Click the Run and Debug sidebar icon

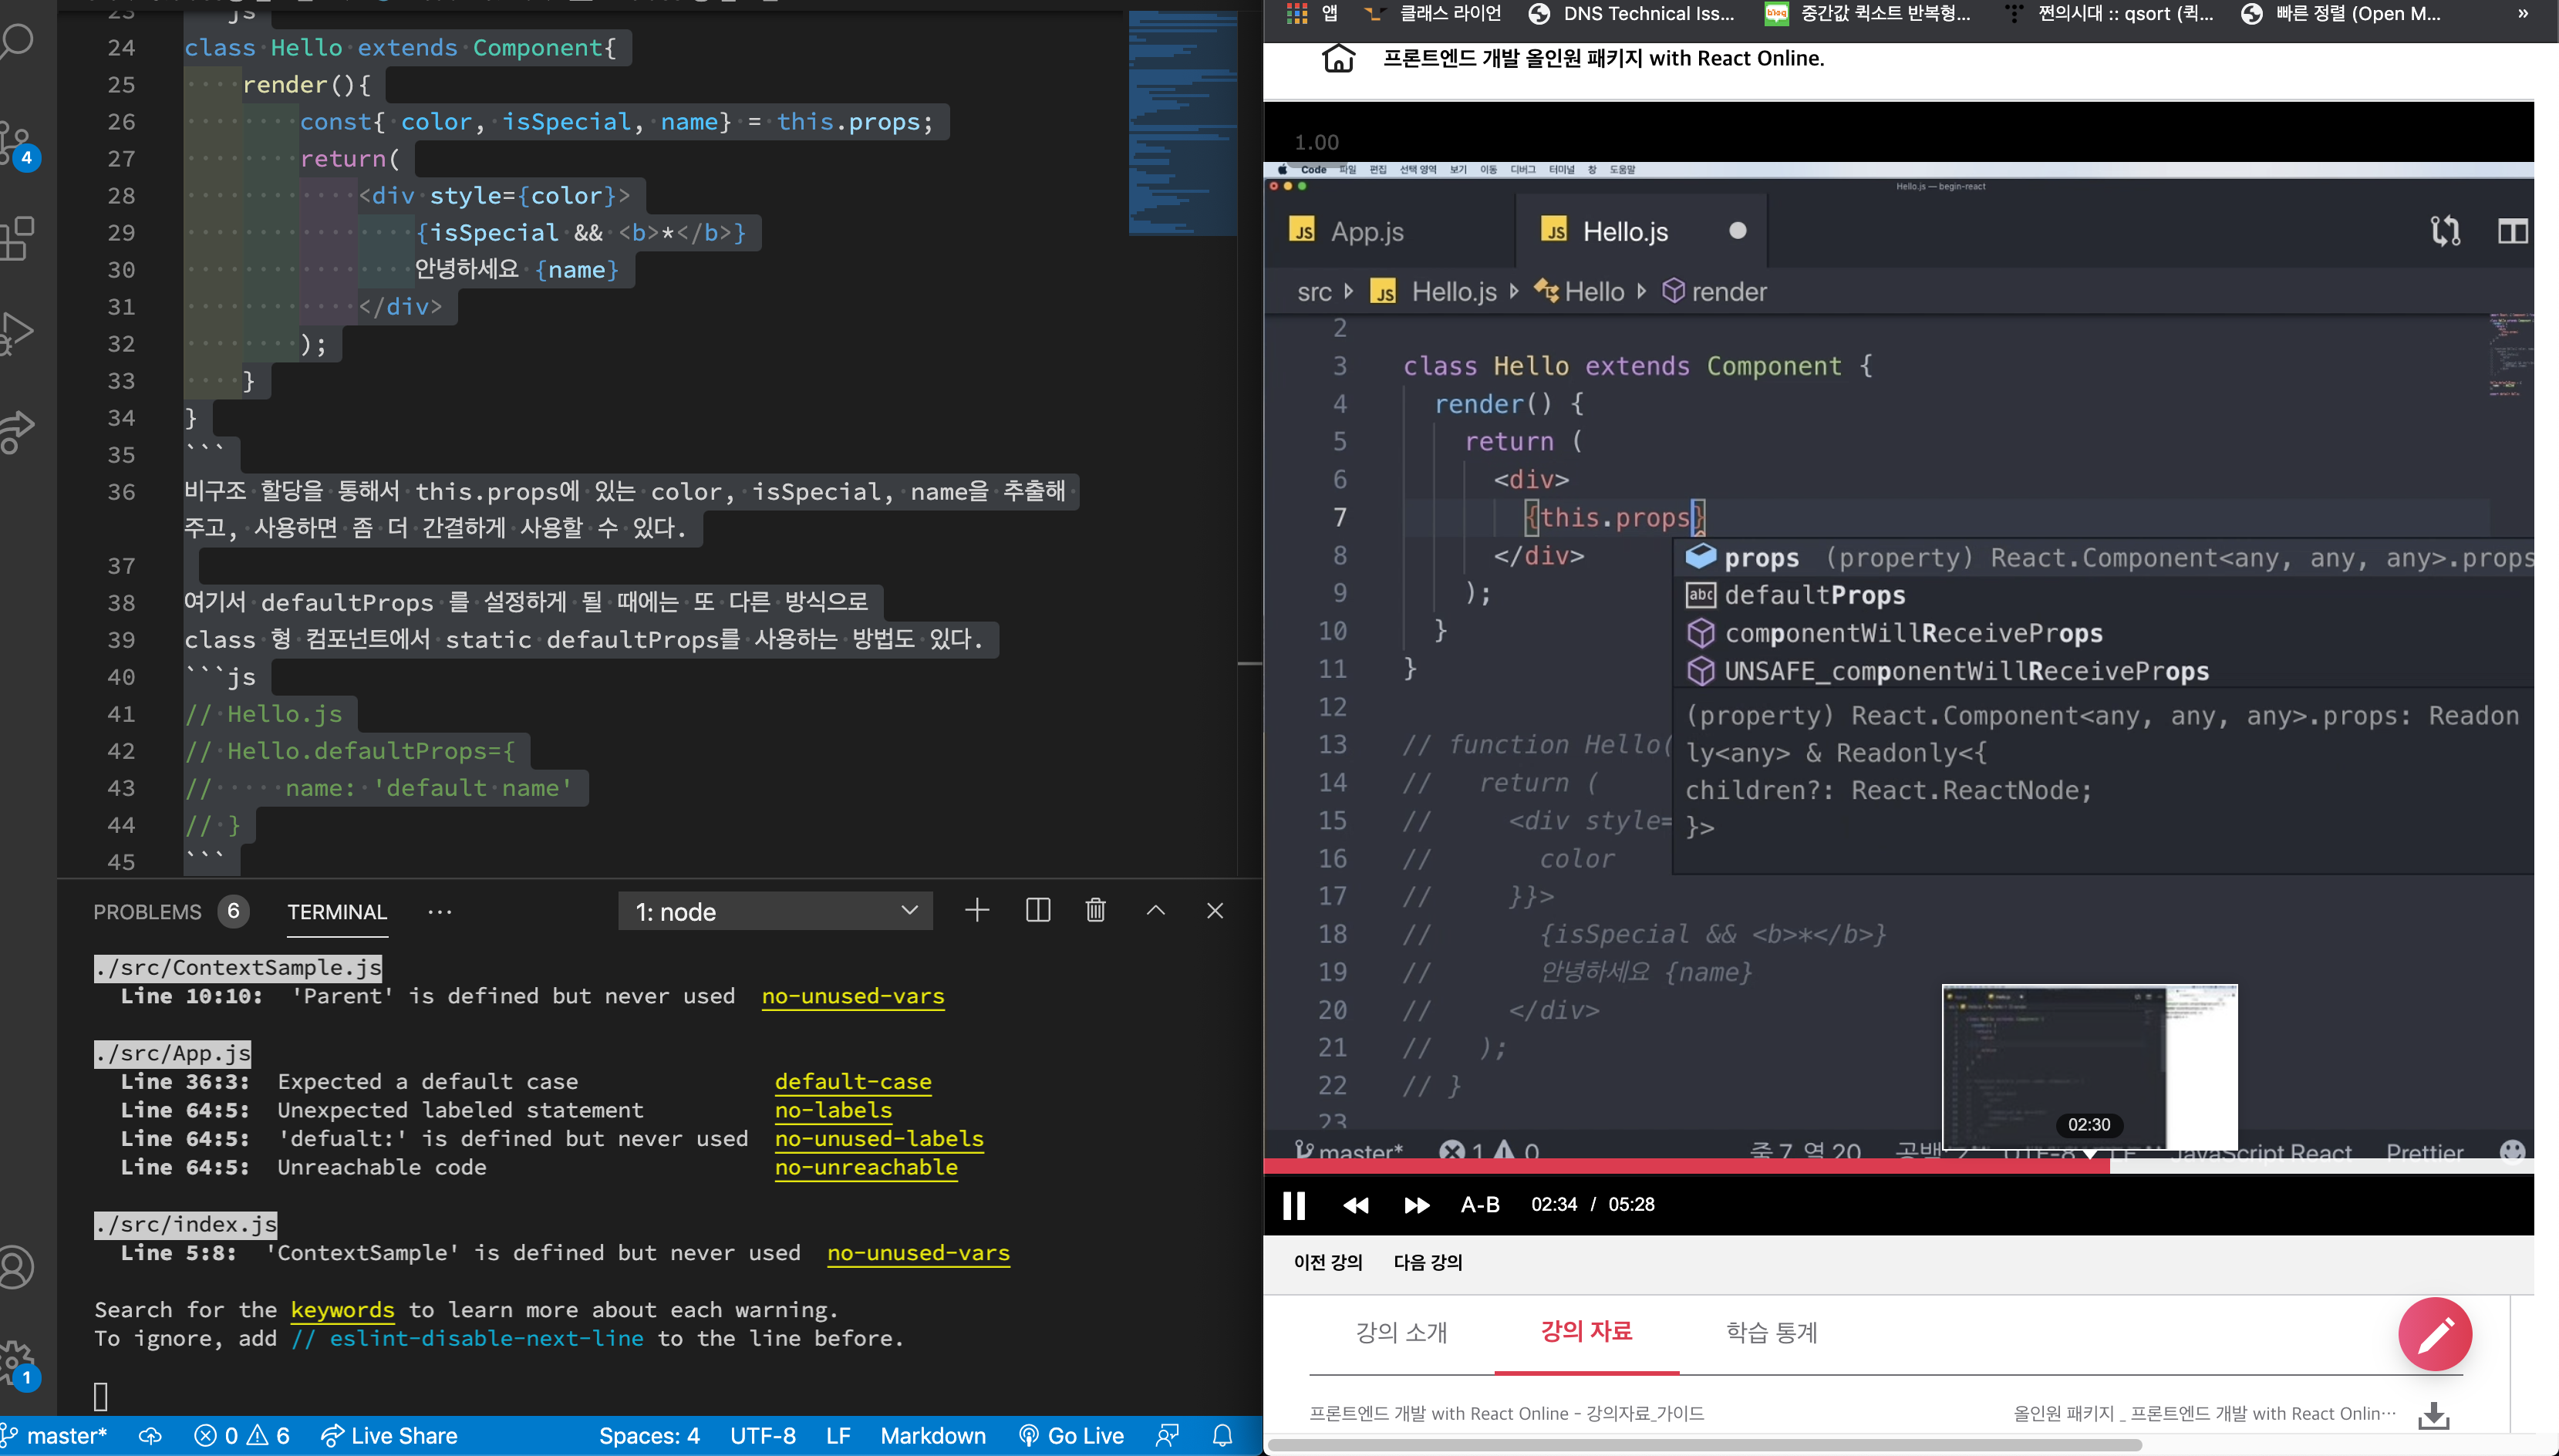click(17, 332)
